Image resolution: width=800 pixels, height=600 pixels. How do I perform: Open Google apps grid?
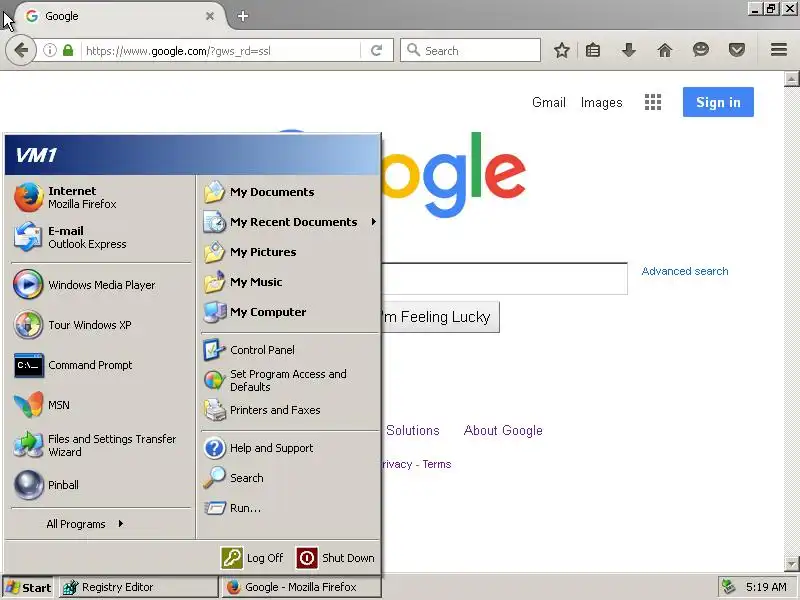click(653, 102)
